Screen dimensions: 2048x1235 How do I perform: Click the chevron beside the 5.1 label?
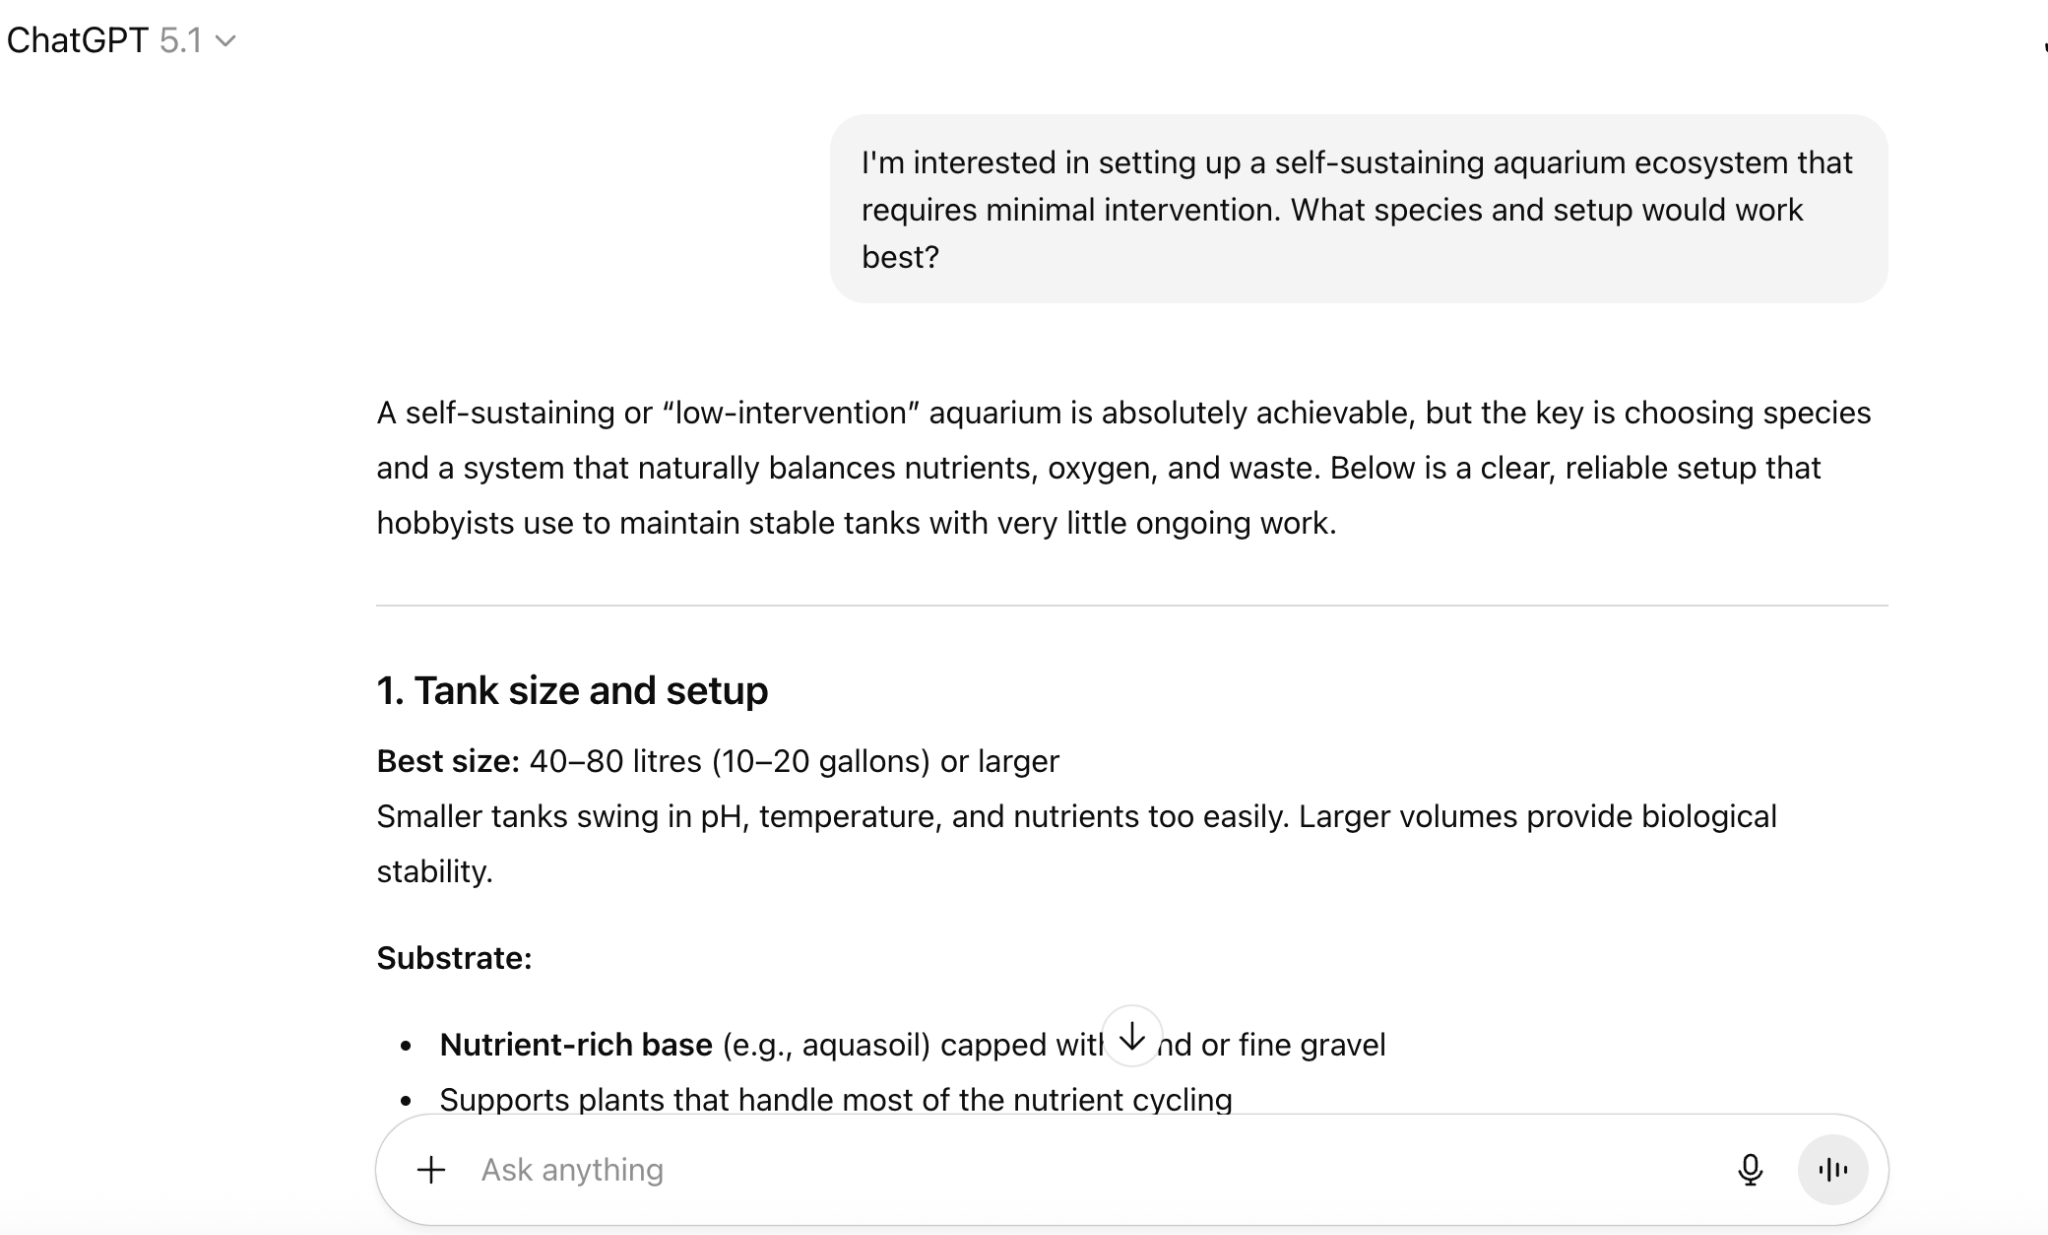(x=227, y=42)
